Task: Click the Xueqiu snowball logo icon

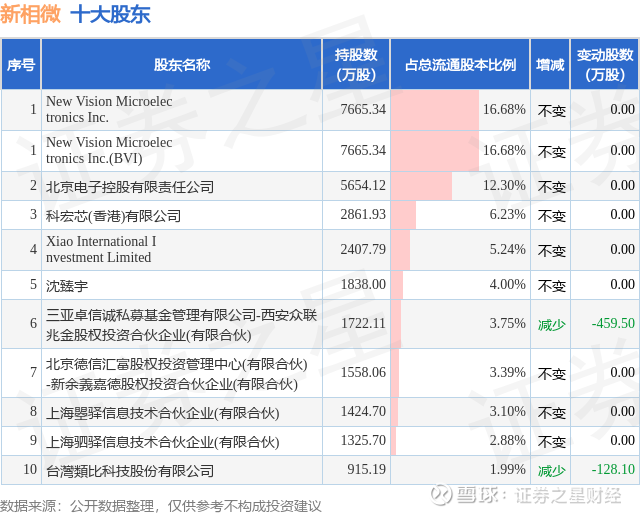Action: coord(442,495)
